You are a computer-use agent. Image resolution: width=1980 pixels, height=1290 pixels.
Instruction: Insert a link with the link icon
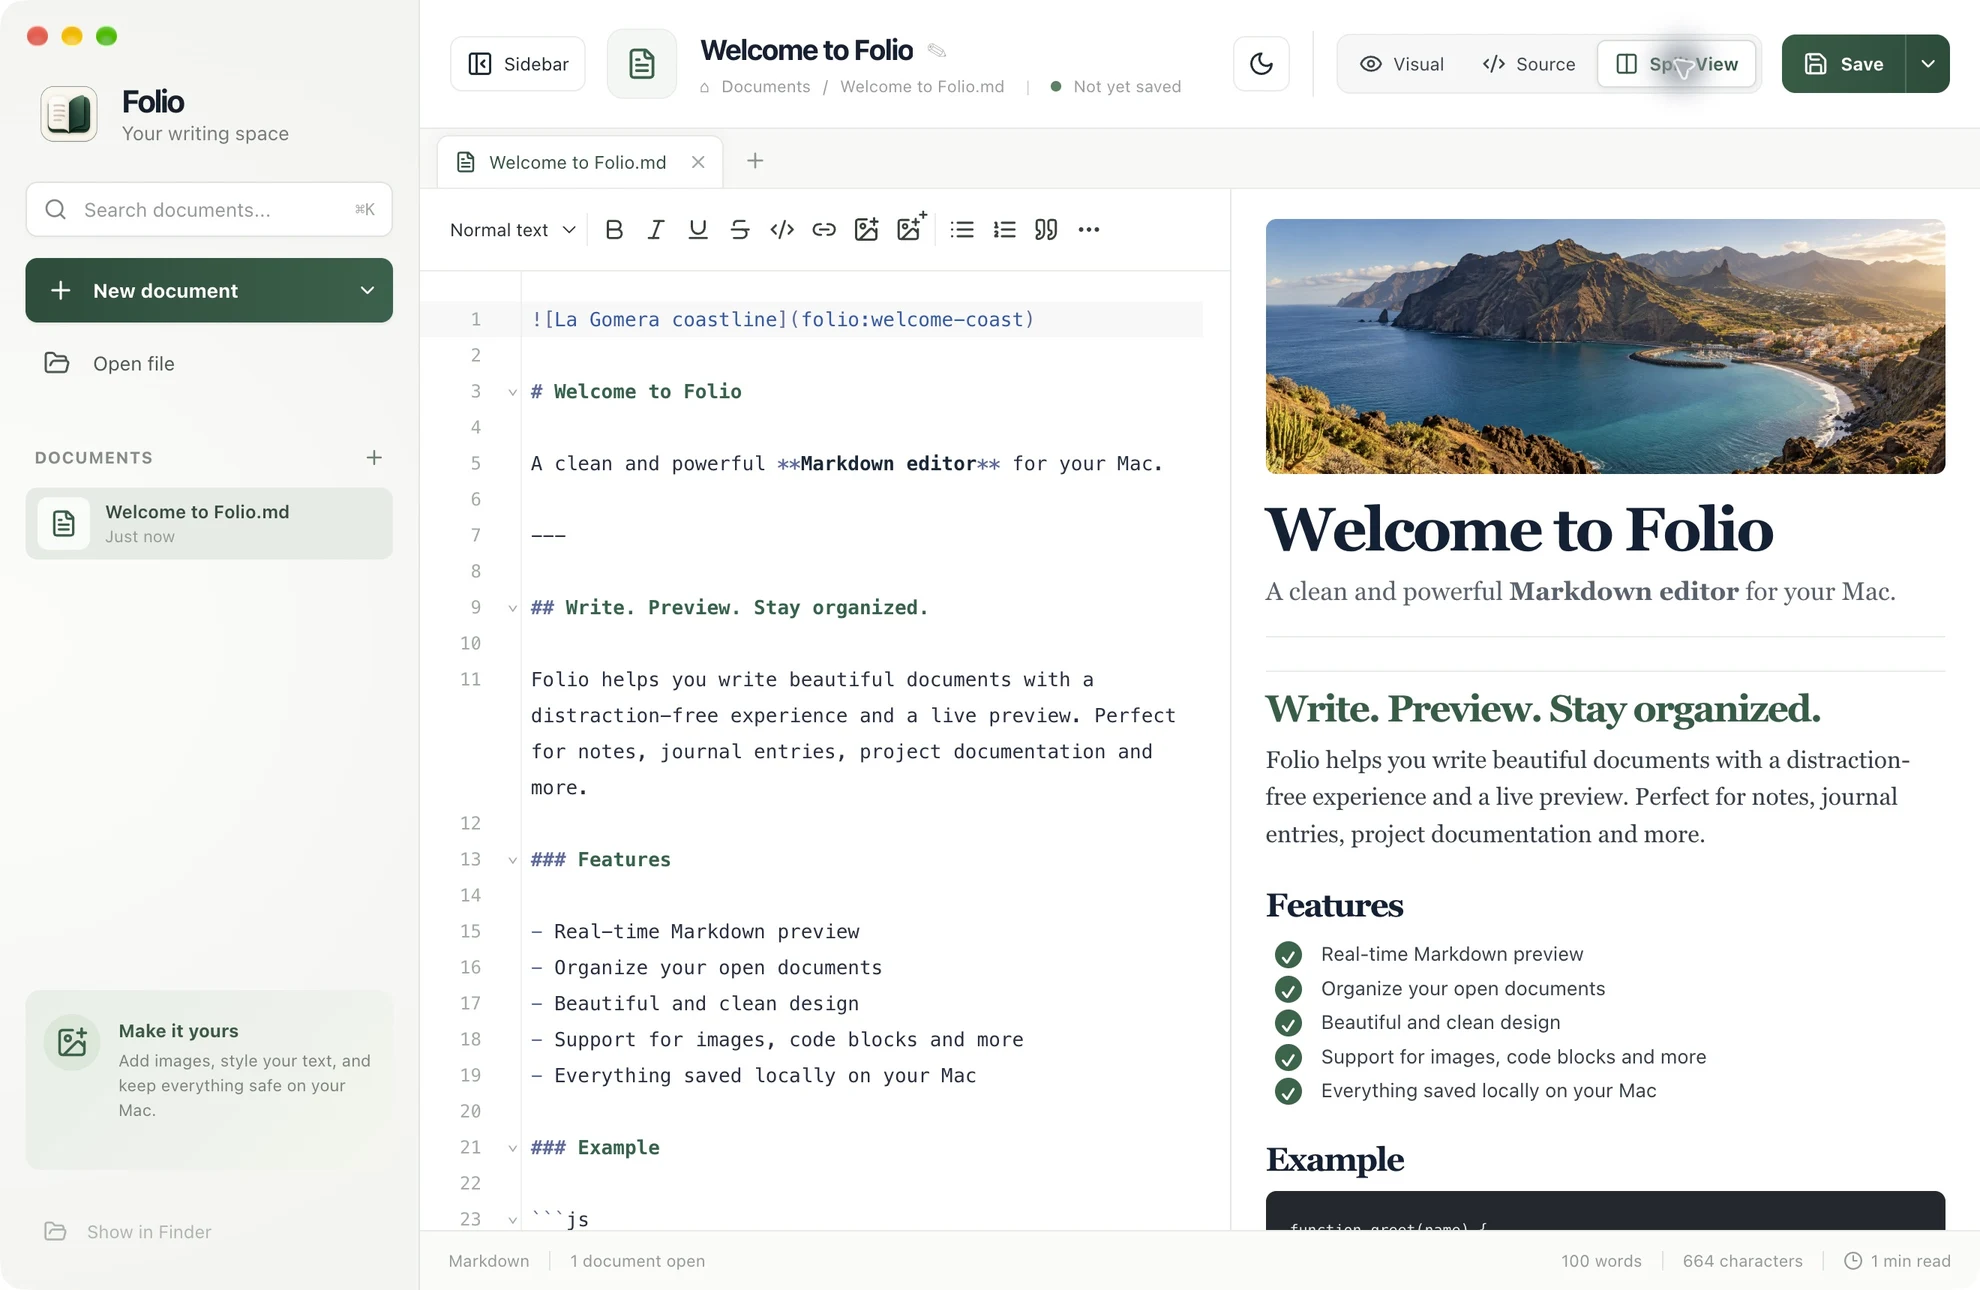(x=824, y=230)
